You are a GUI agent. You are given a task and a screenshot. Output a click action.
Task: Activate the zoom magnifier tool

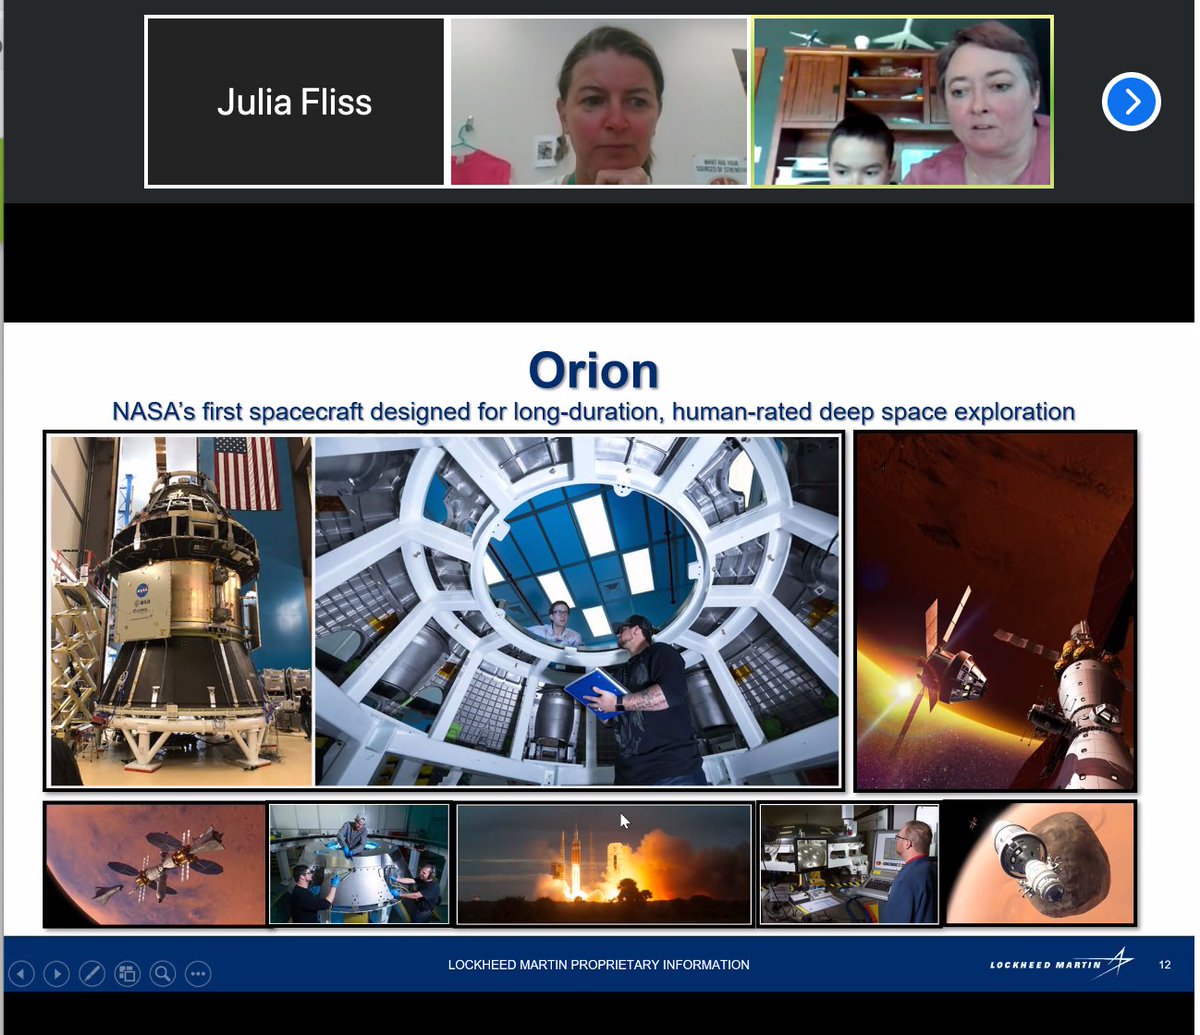(162, 972)
